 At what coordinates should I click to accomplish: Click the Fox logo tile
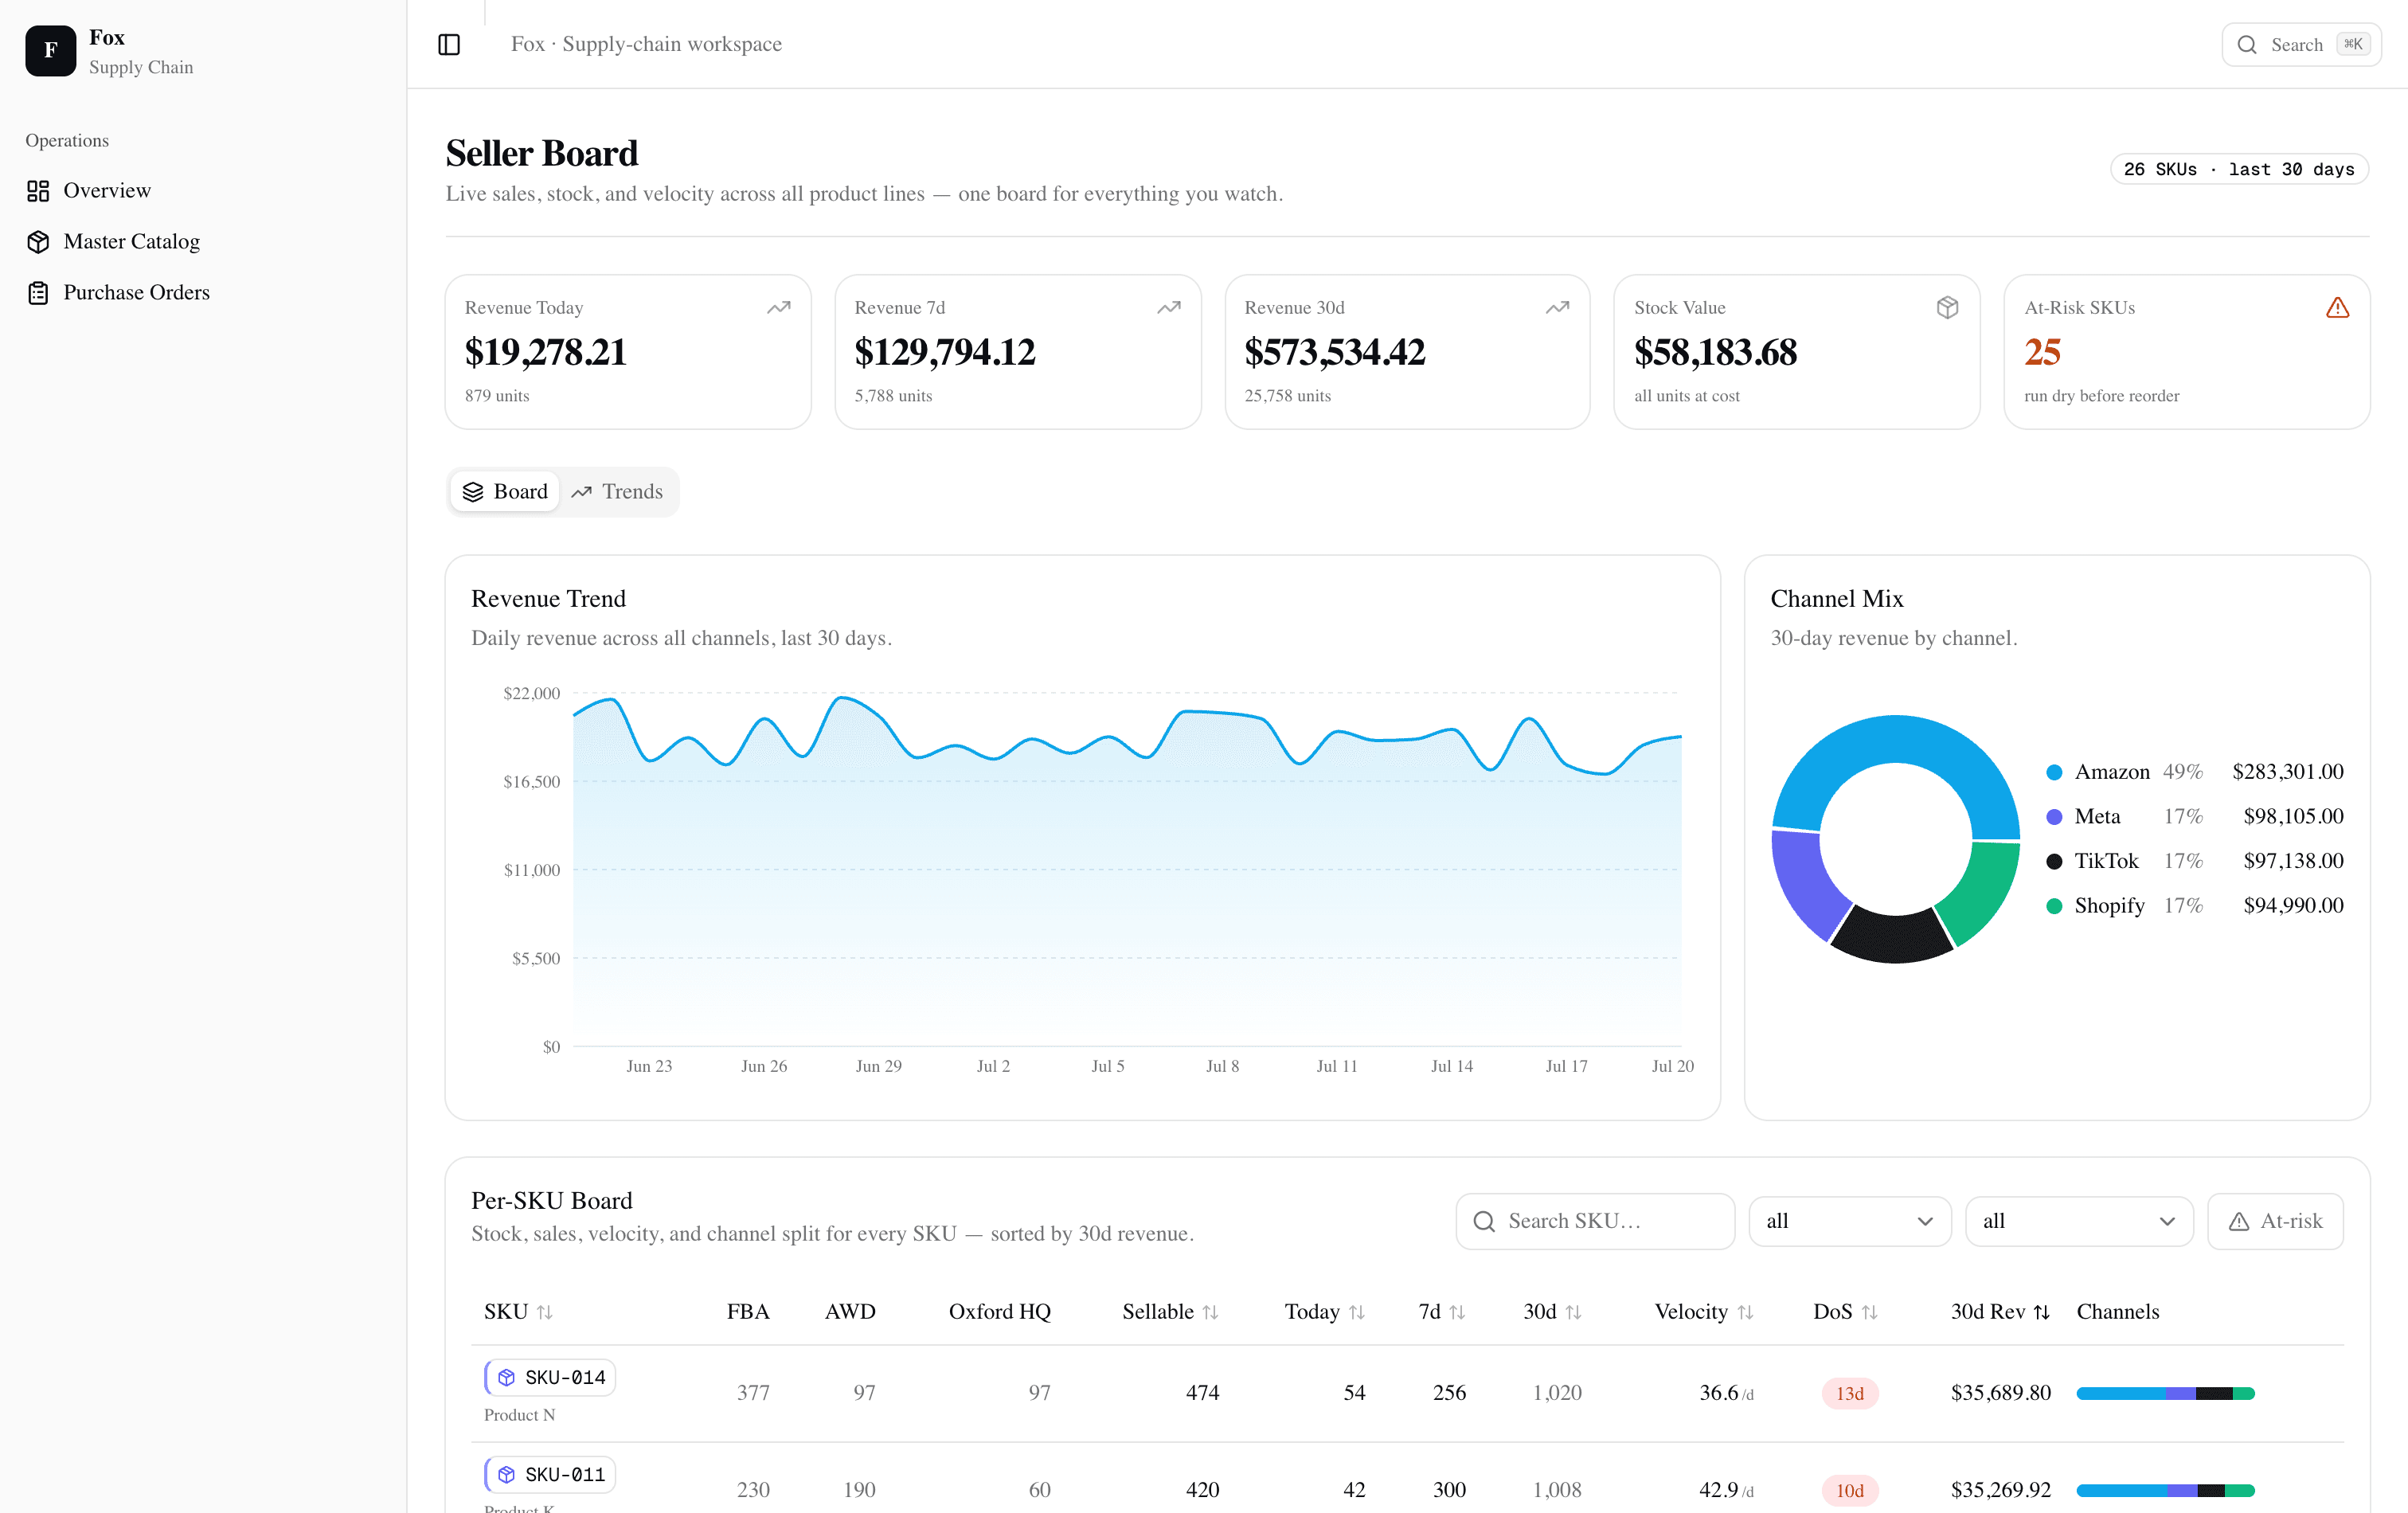(50, 50)
